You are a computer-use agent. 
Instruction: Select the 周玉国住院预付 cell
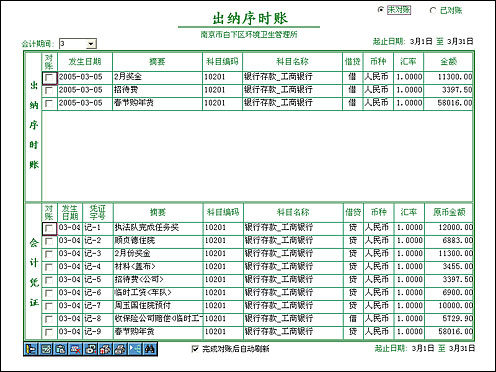158,306
